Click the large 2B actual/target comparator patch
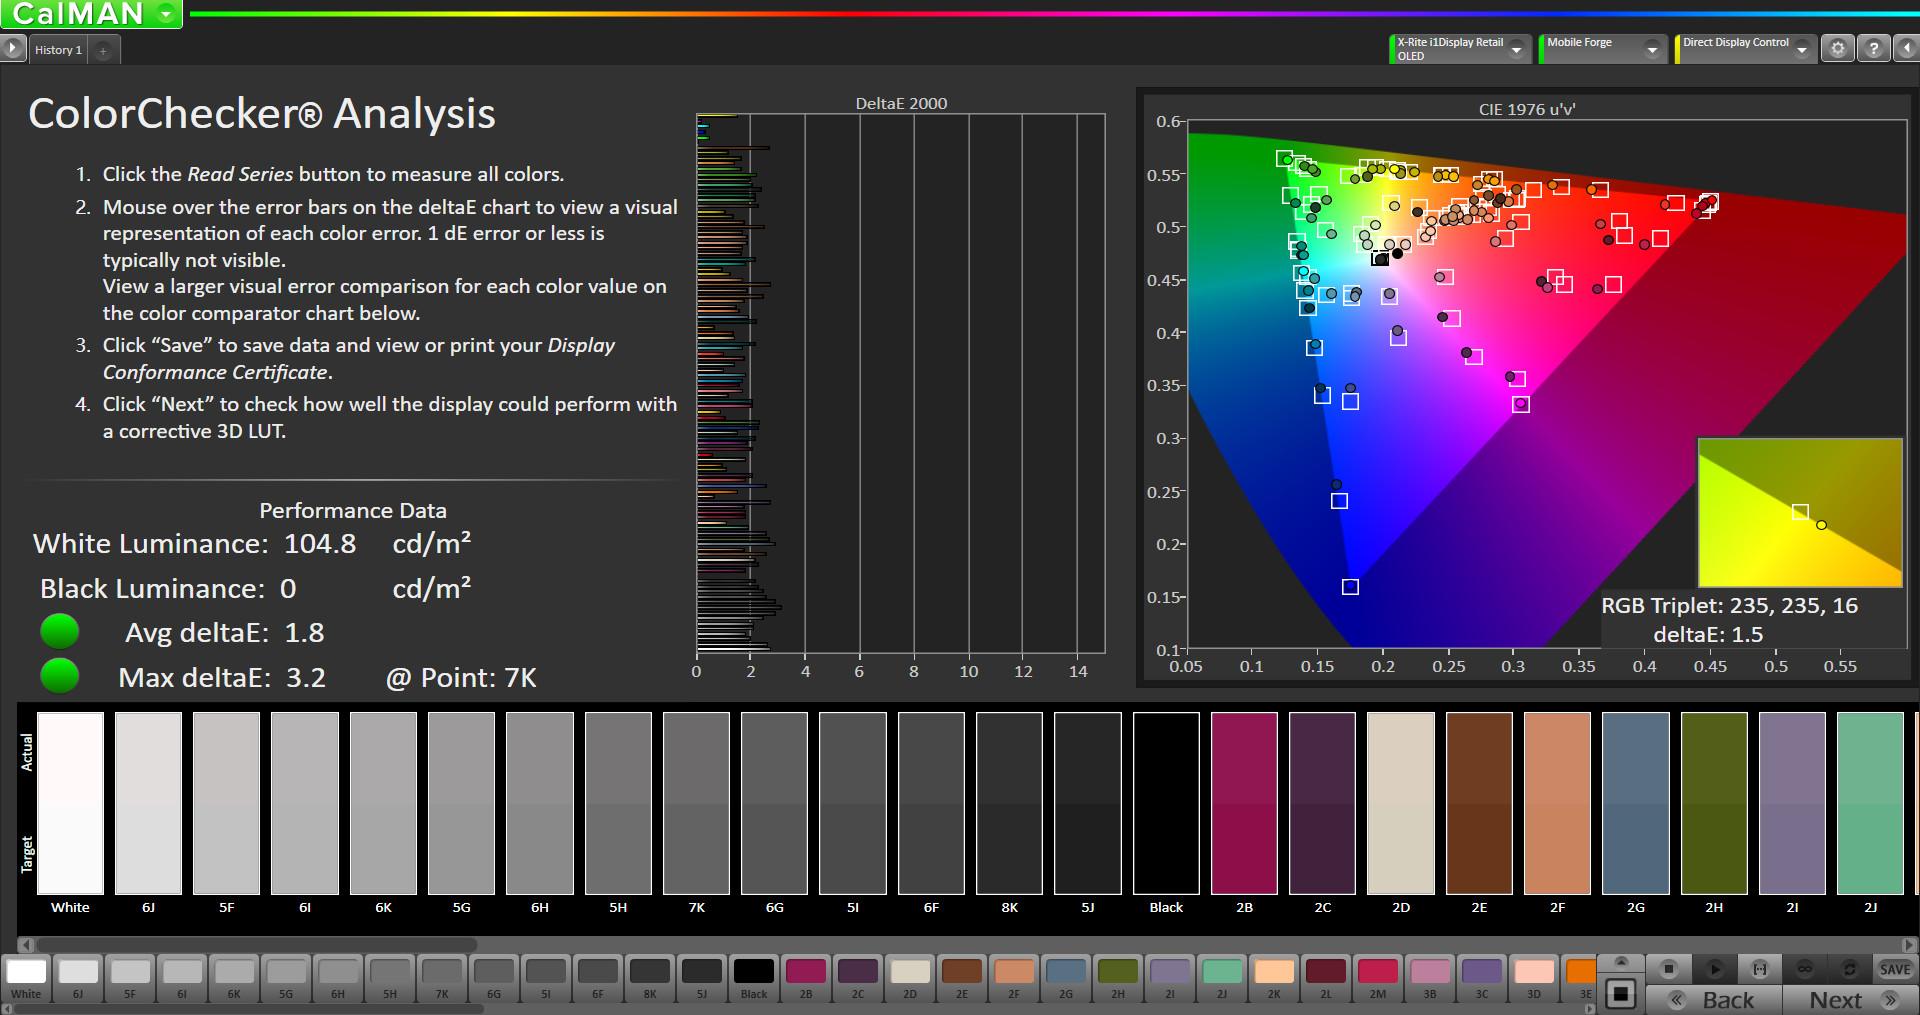 (x=1244, y=803)
